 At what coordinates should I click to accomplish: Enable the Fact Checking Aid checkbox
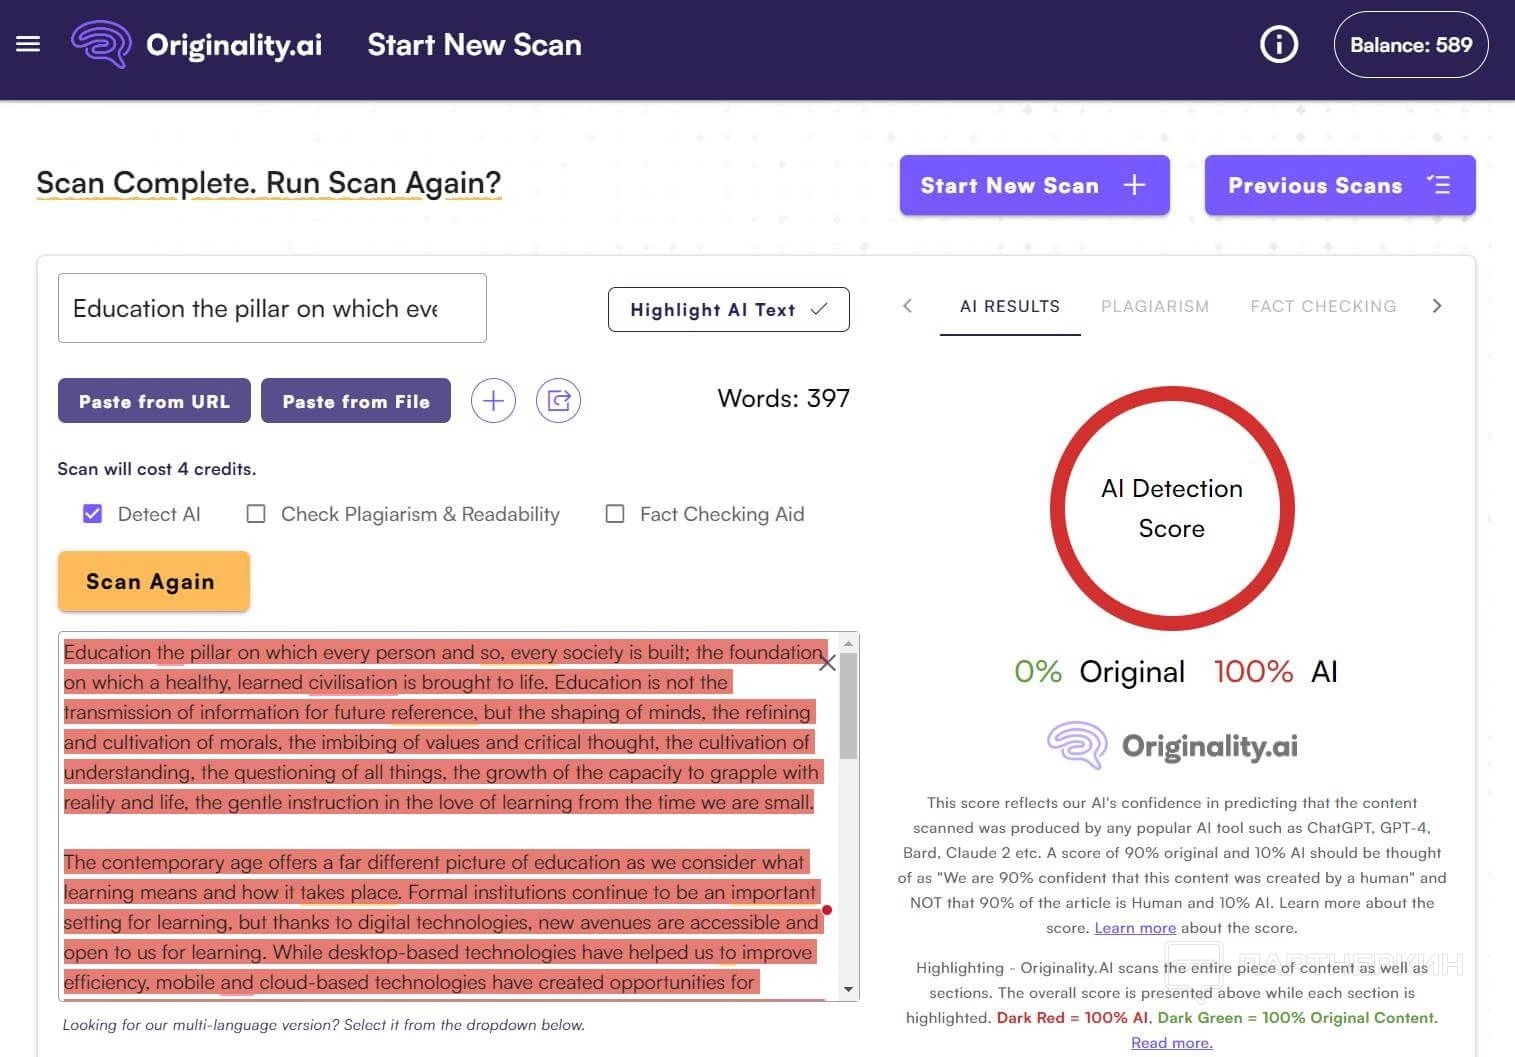tap(615, 514)
